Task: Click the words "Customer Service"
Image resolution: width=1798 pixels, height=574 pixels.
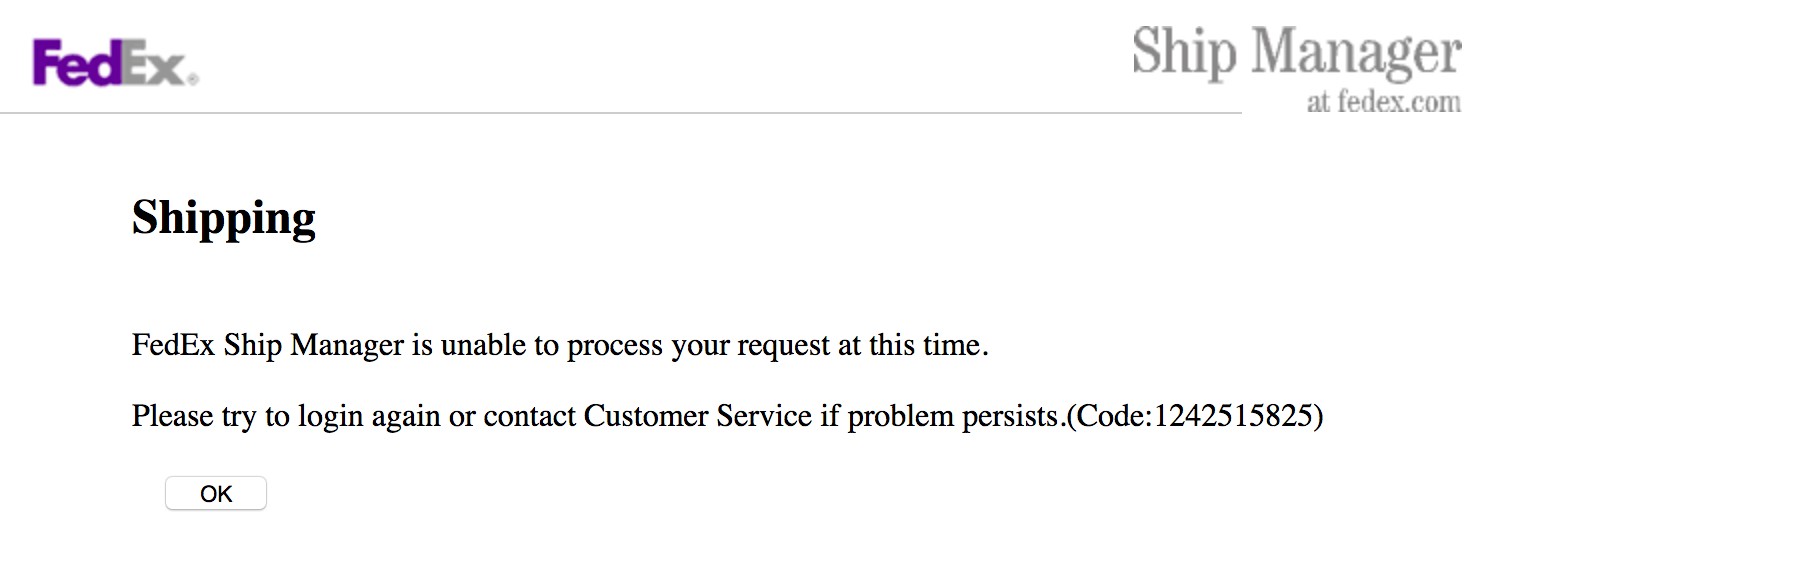Action: [697, 416]
